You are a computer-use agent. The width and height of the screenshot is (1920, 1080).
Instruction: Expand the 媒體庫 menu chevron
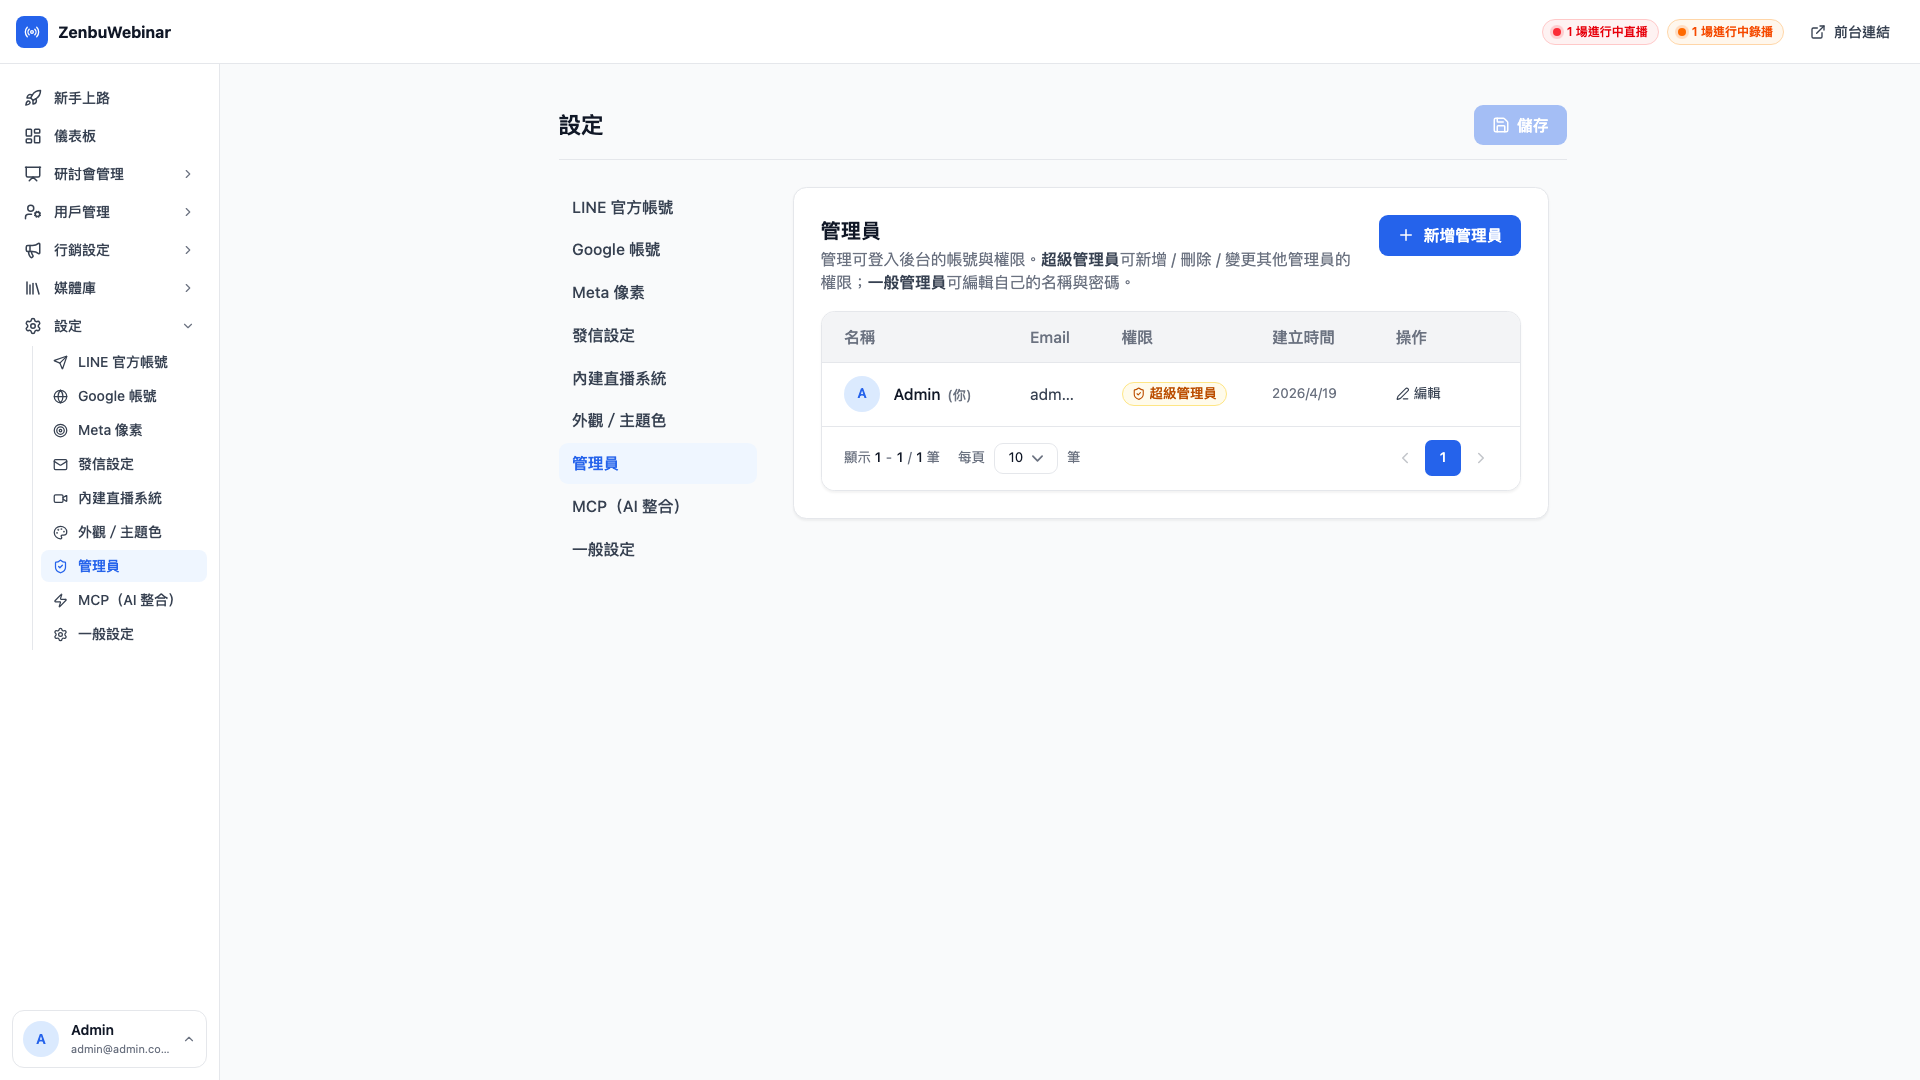(188, 288)
